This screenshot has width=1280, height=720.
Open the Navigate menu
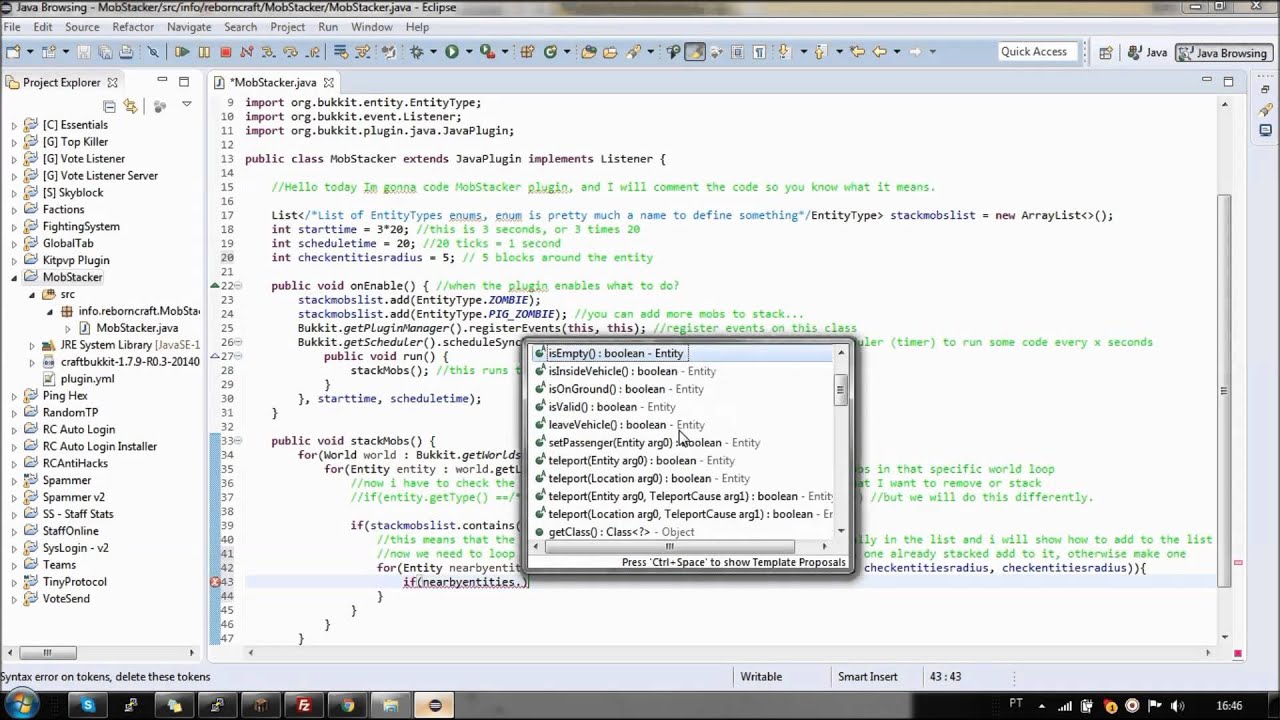click(x=189, y=27)
